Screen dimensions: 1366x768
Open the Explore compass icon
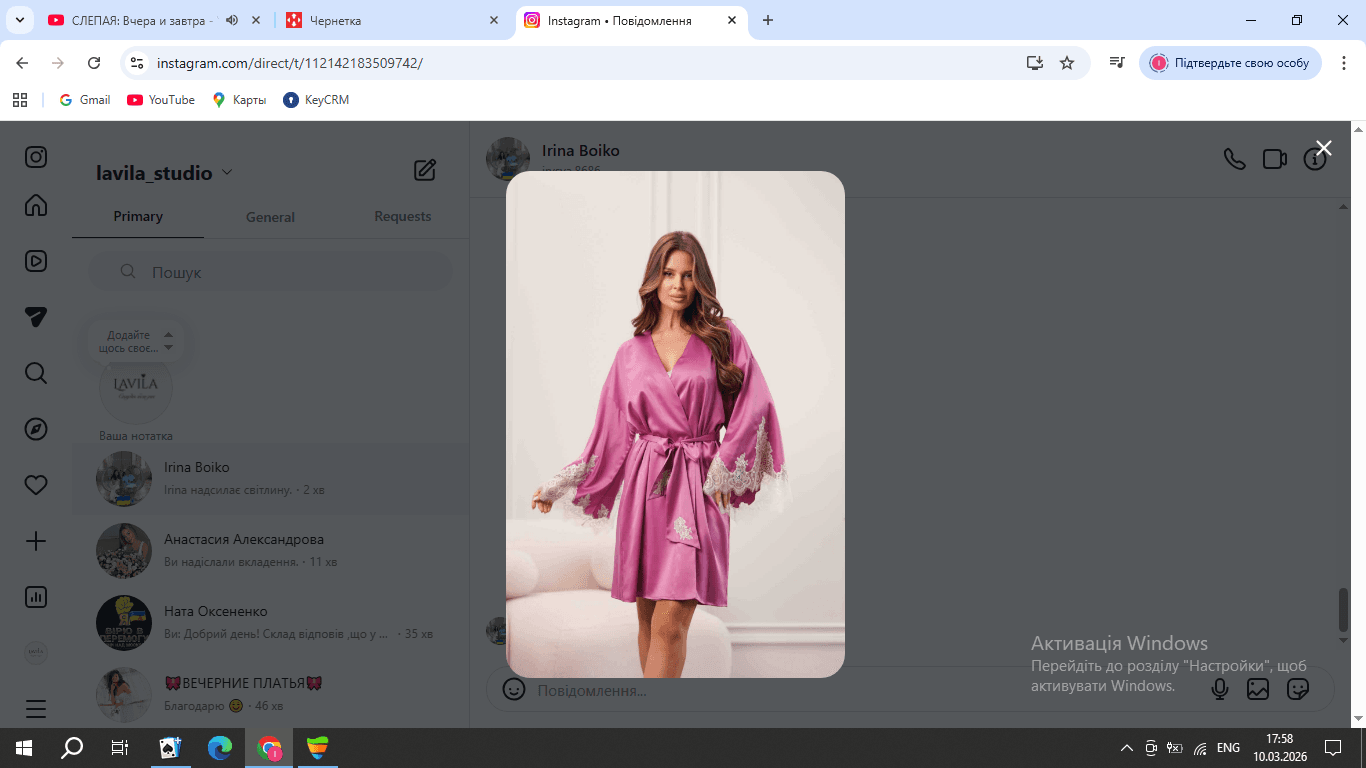(36, 429)
